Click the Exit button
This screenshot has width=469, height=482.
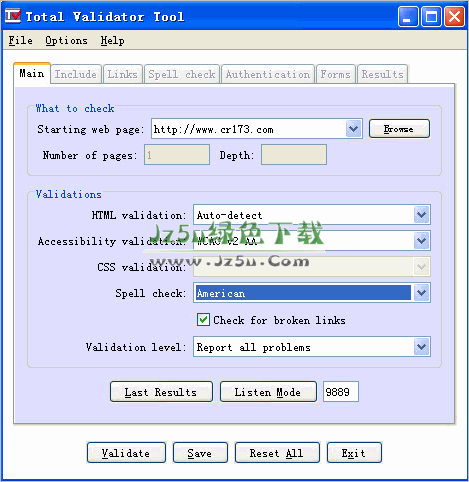click(x=354, y=453)
